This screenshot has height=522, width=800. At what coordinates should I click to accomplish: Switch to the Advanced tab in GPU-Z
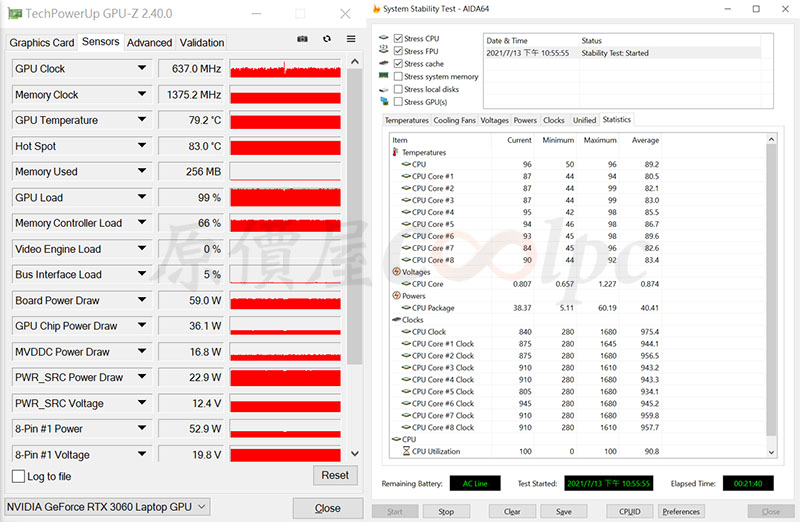(149, 43)
